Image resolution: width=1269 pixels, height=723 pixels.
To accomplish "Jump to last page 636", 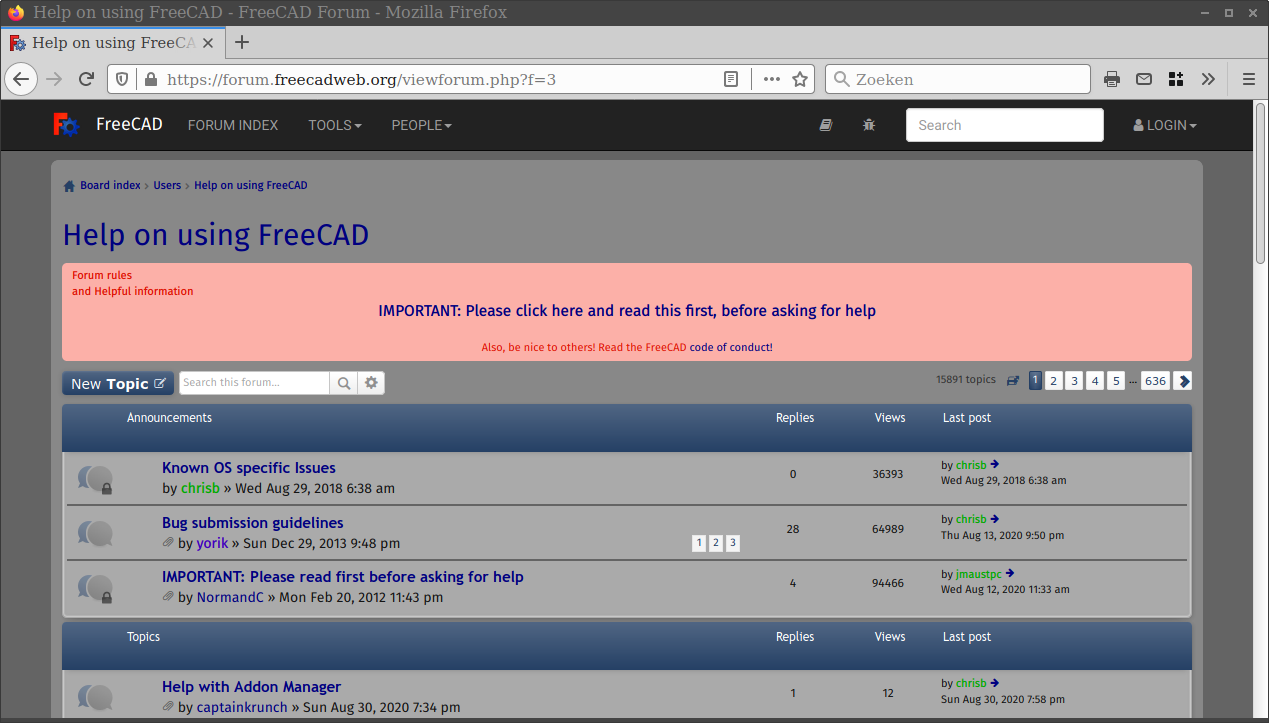I will point(1156,381).
